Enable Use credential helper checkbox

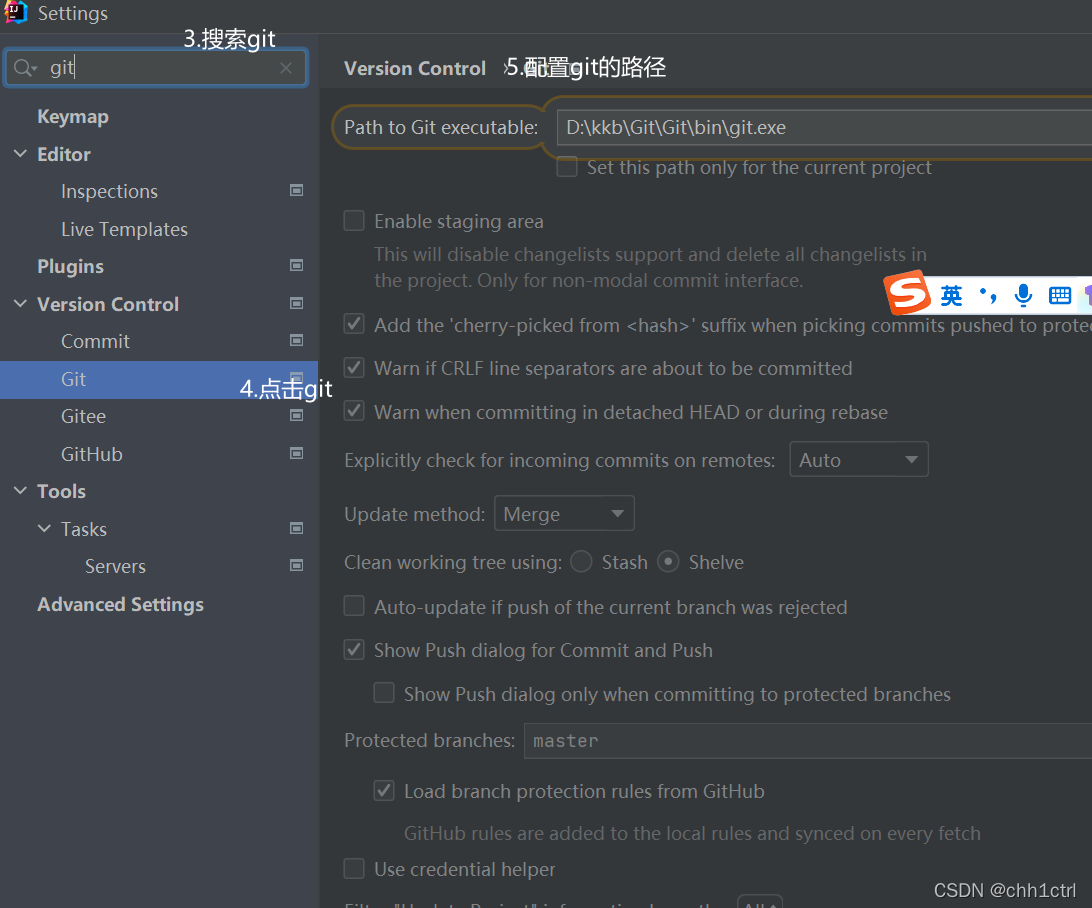point(354,868)
